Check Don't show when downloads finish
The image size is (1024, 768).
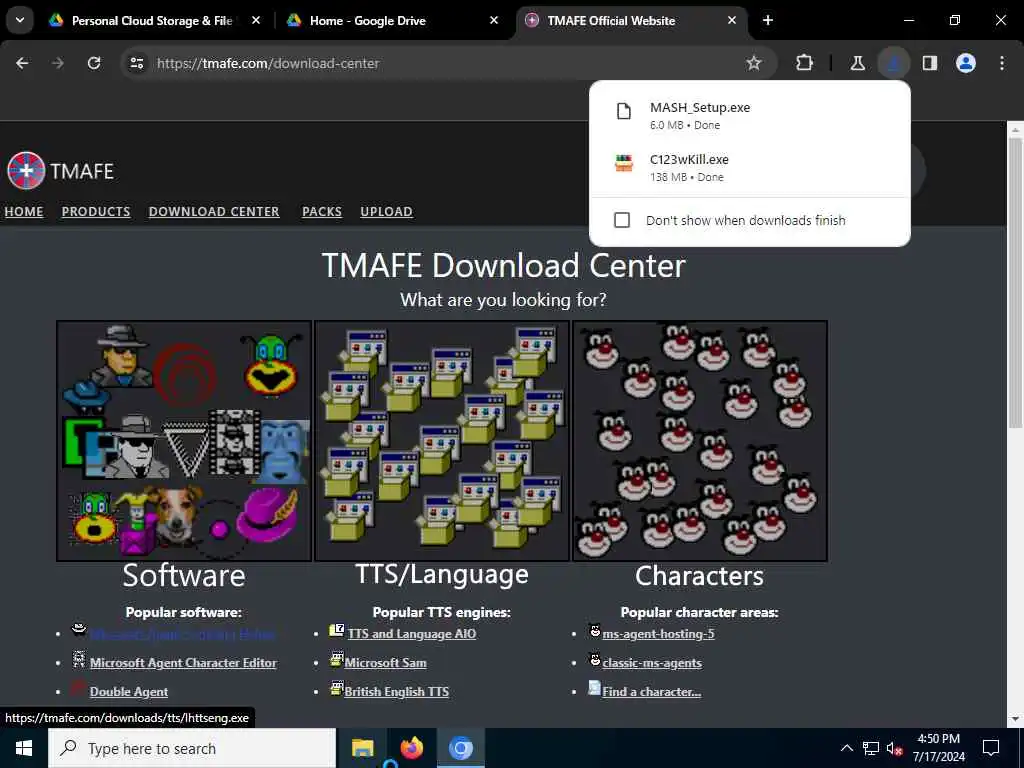pos(622,220)
